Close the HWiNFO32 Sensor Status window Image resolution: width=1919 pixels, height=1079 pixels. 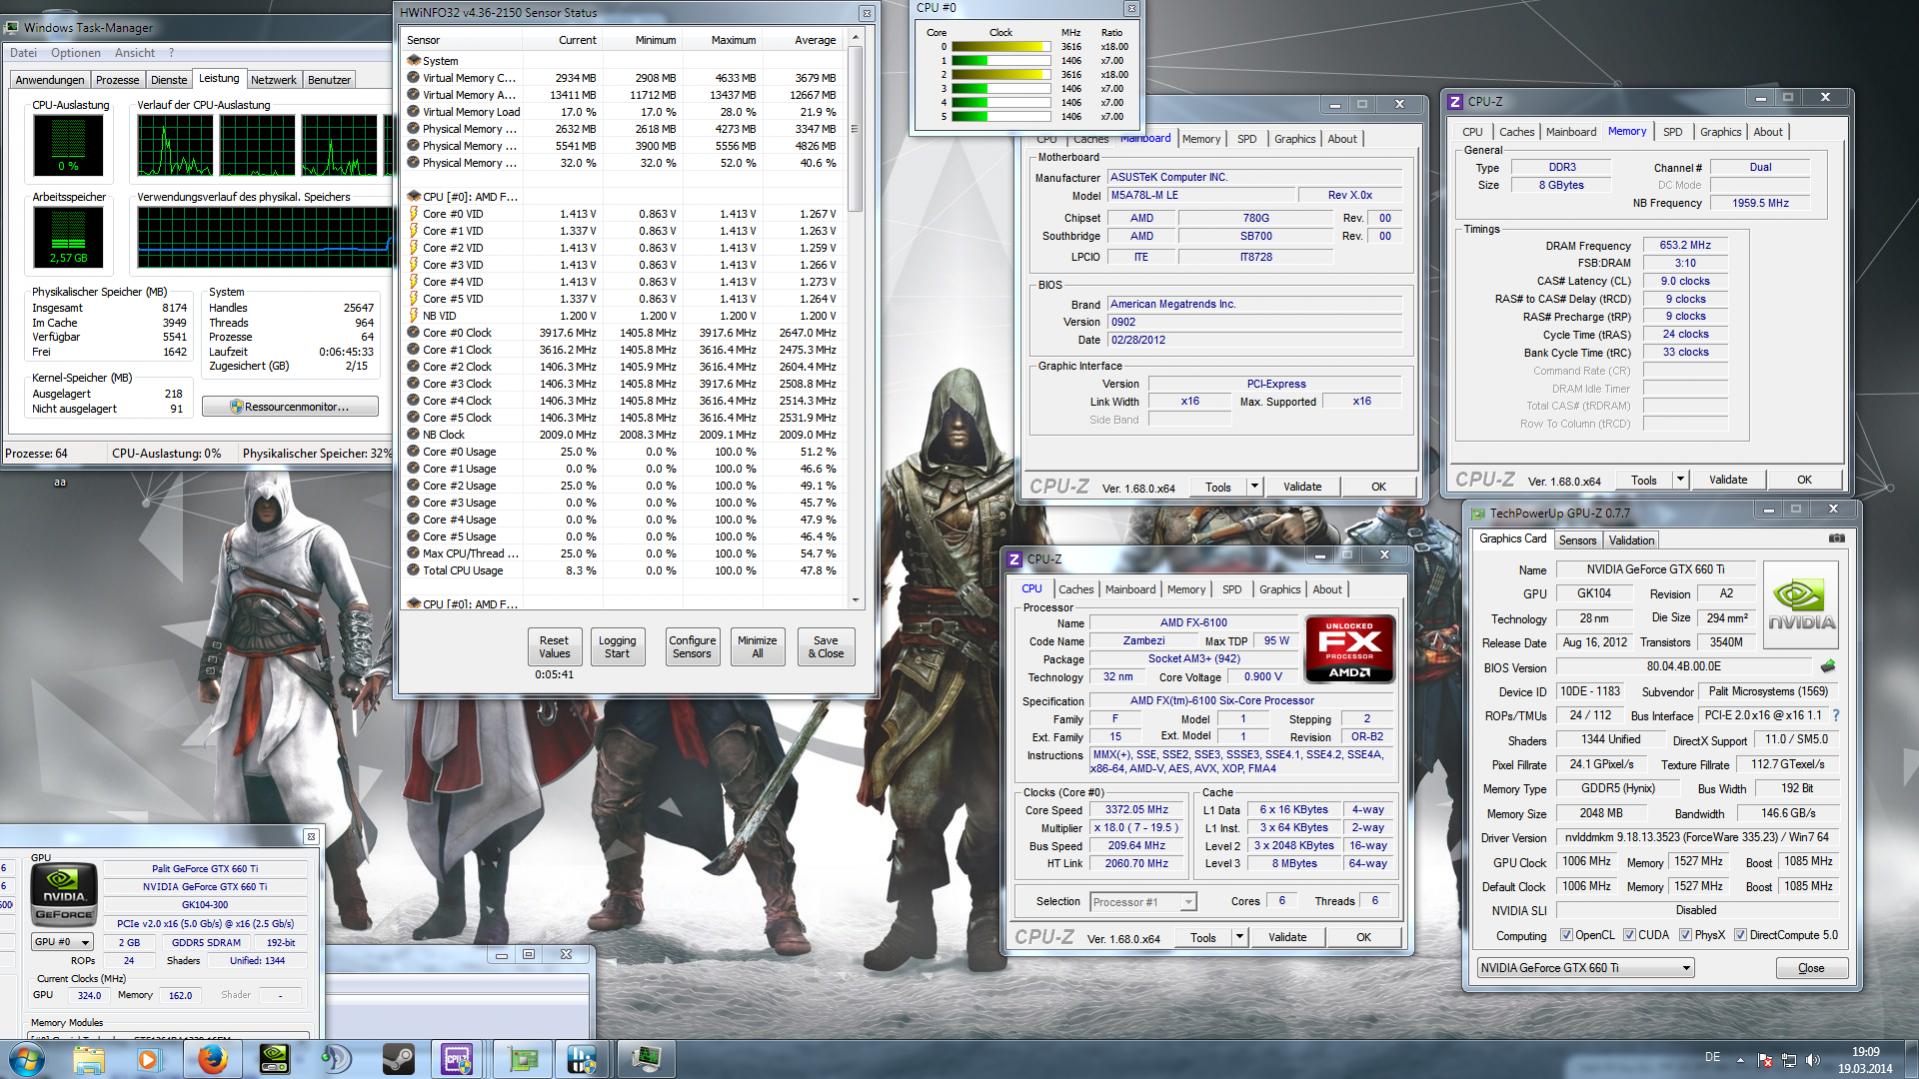[x=867, y=13]
